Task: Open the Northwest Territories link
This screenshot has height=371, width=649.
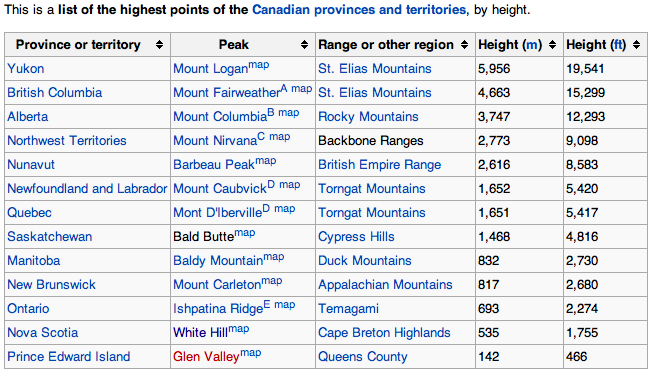Action: tap(67, 140)
